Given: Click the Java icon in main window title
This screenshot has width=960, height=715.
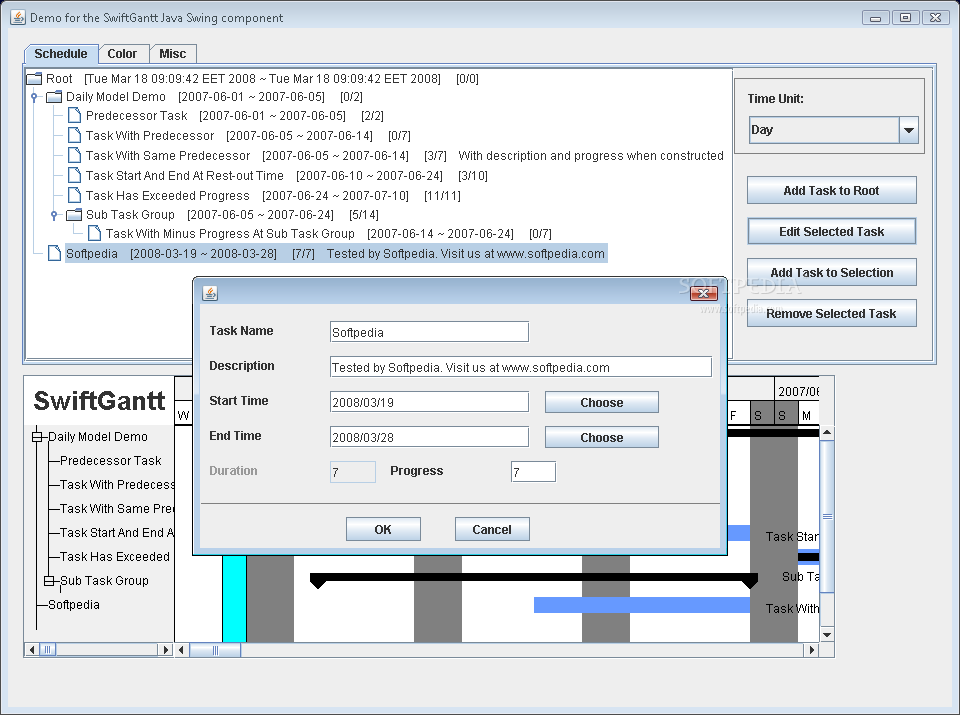Looking at the screenshot, I should 18,17.
